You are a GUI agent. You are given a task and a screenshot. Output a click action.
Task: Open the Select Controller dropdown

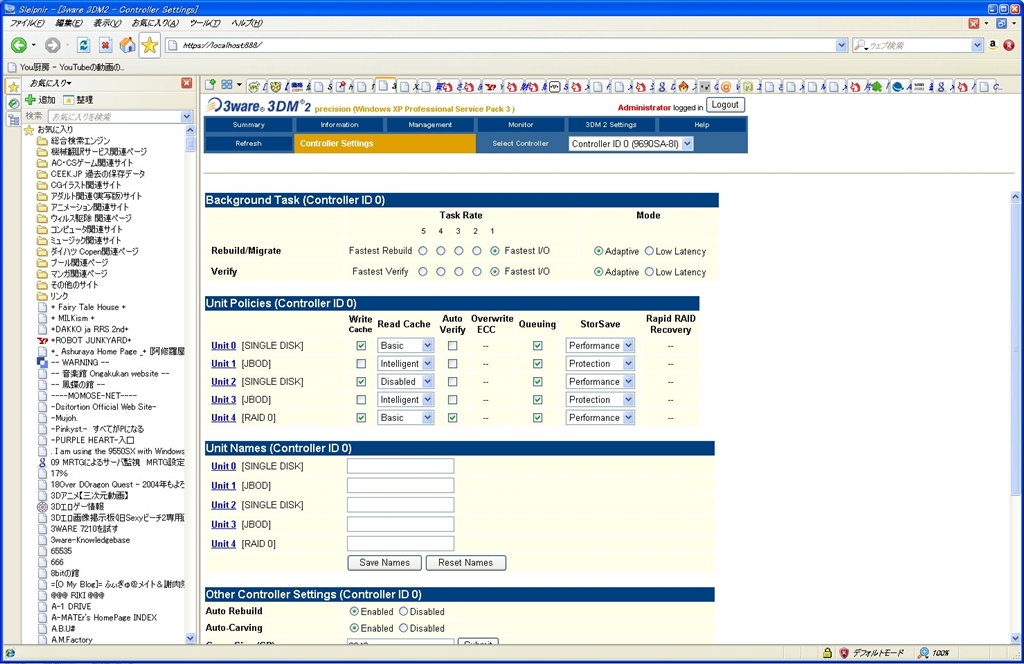click(630, 144)
